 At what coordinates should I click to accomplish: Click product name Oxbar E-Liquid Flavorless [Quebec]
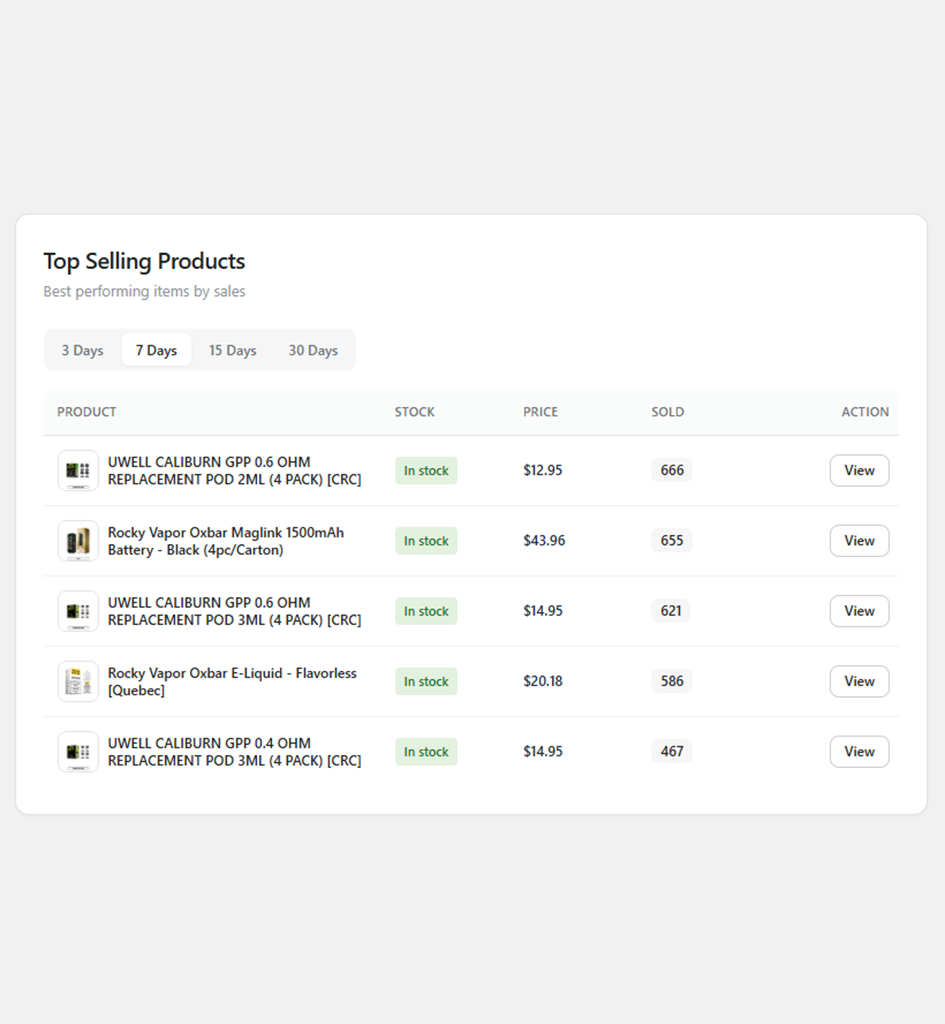click(x=232, y=681)
